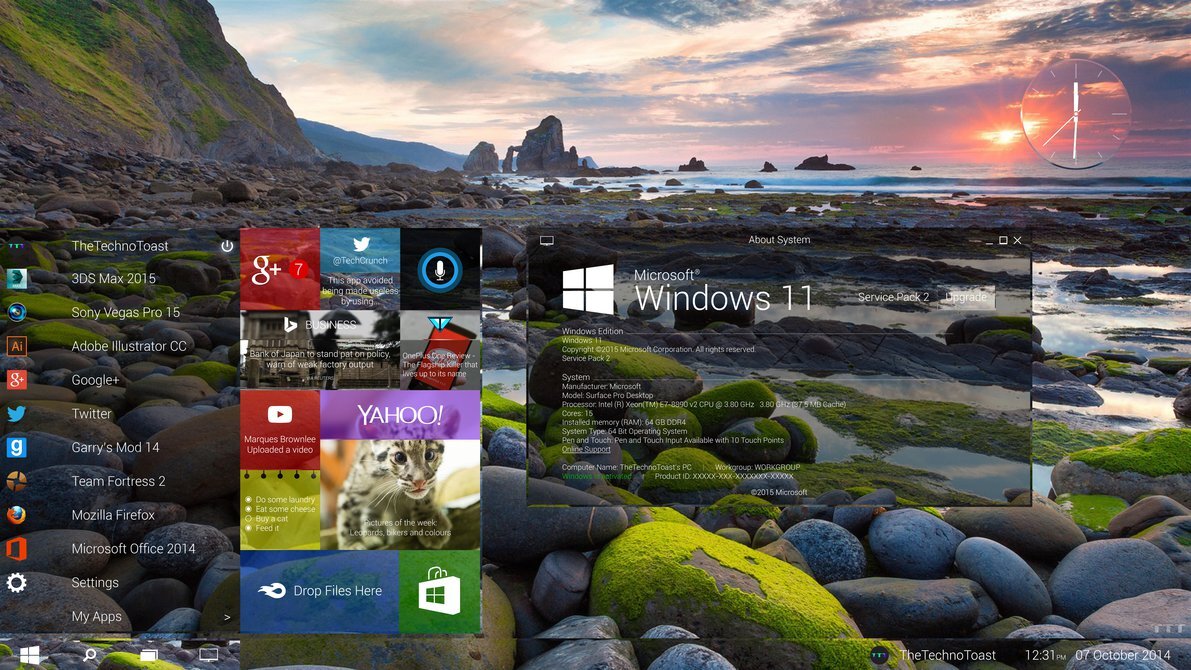
Task: Activate the Cortana microphone tile
Action: (x=441, y=269)
